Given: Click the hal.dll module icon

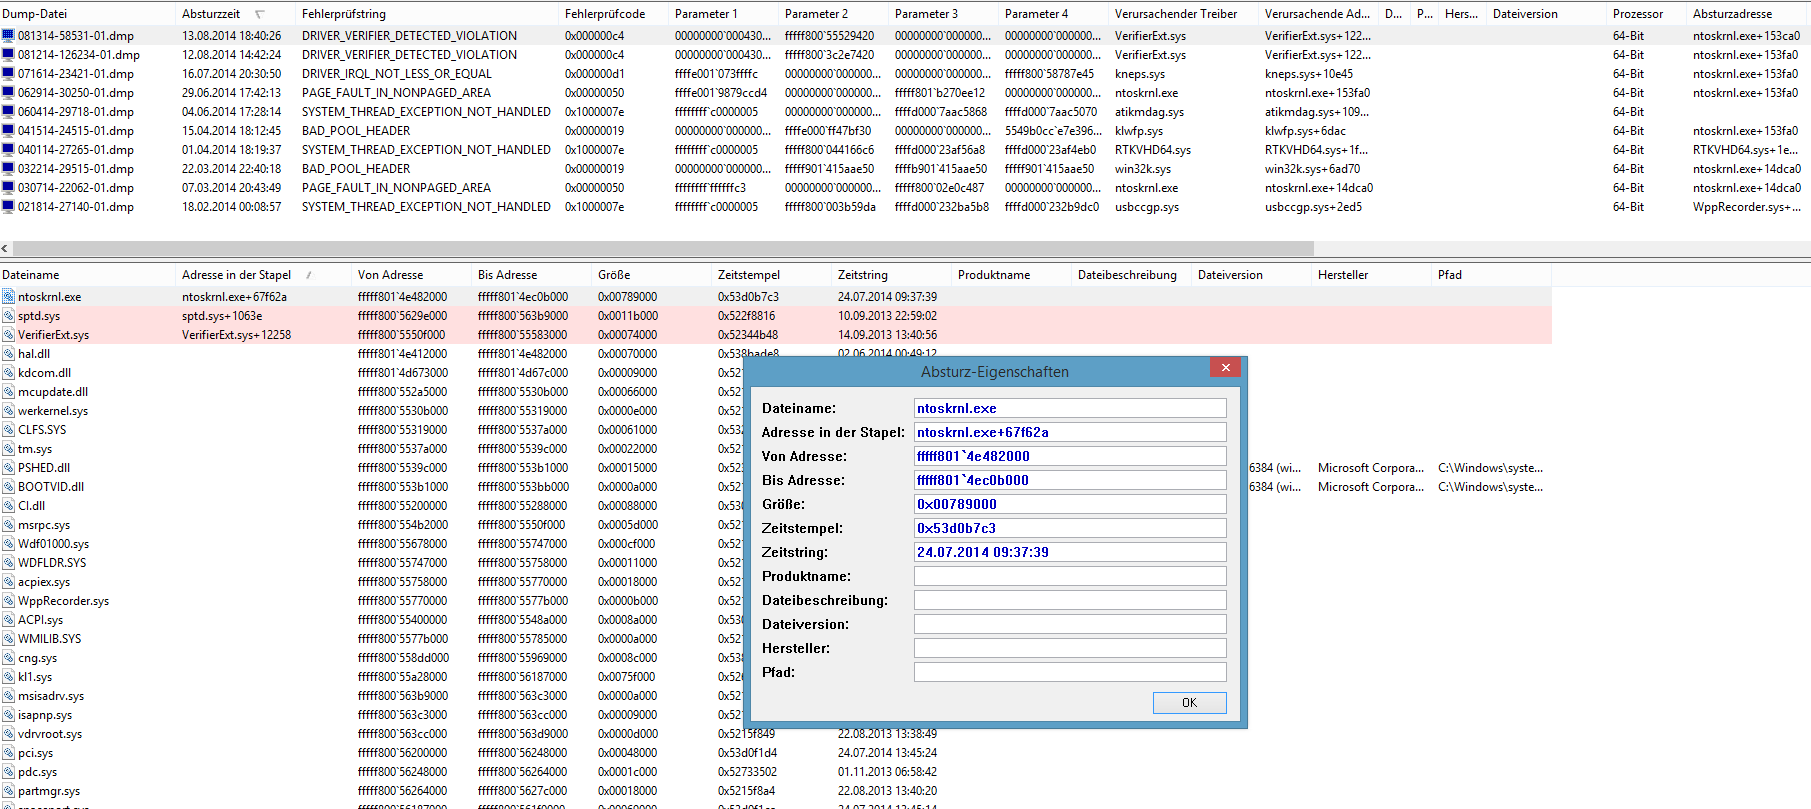Looking at the screenshot, I should 8,353.
